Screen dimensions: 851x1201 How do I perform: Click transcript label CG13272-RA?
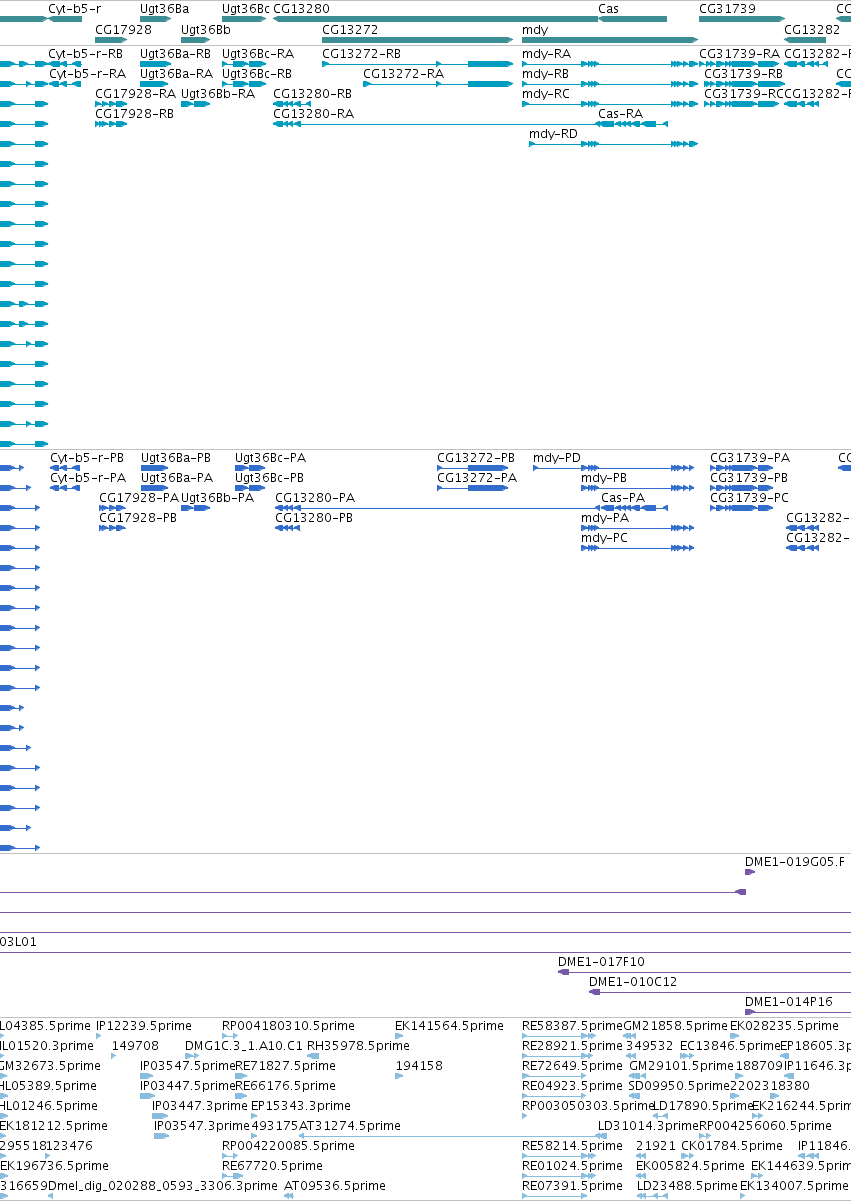(x=403, y=73)
